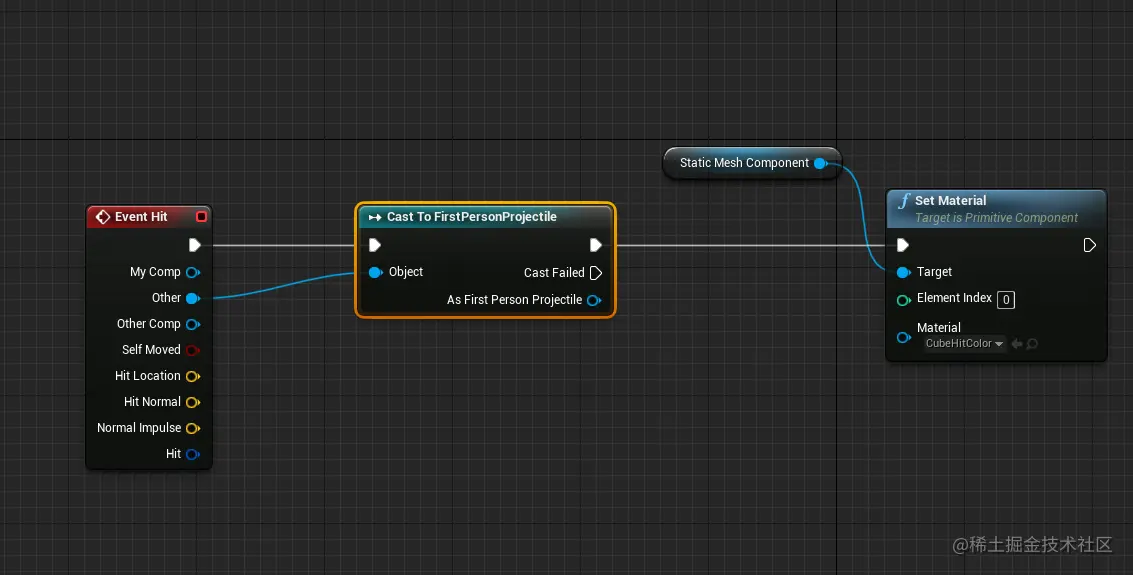Click the 'My Comp' pin label
Screen dimensions: 1133x575
click(155, 272)
